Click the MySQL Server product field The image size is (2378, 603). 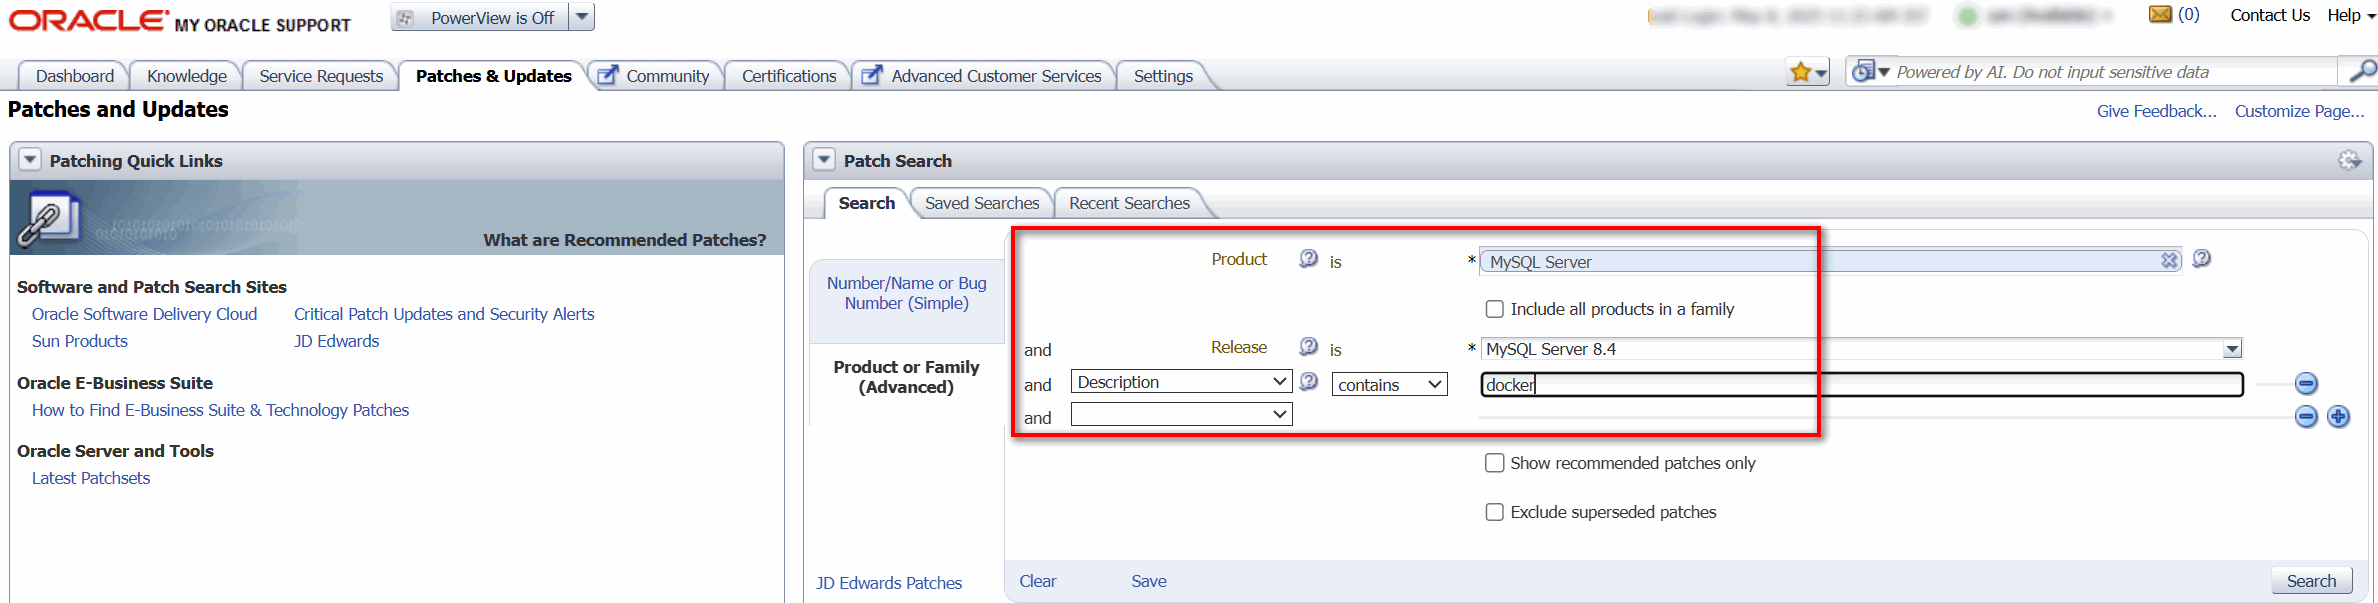pyautogui.click(x=1830, y=261)
